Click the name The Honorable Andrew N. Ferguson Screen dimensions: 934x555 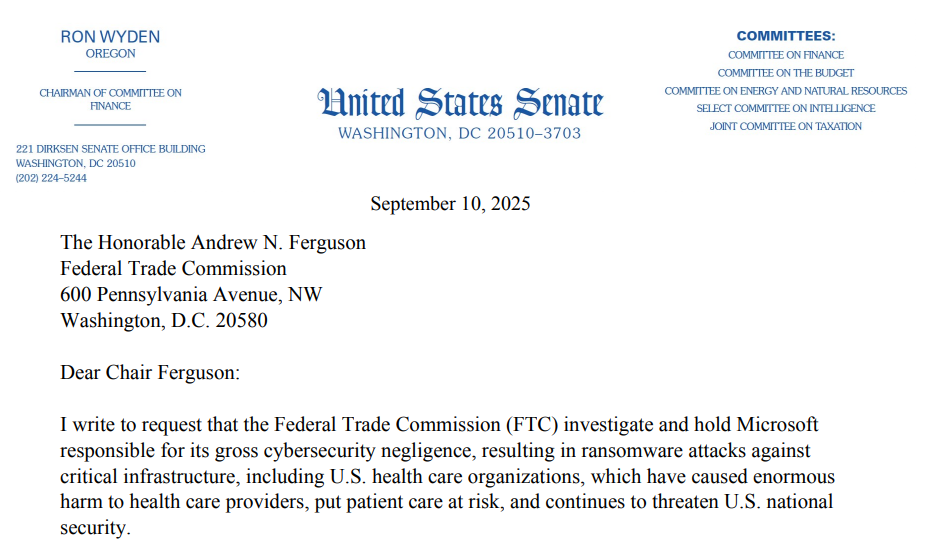(213, 243)
